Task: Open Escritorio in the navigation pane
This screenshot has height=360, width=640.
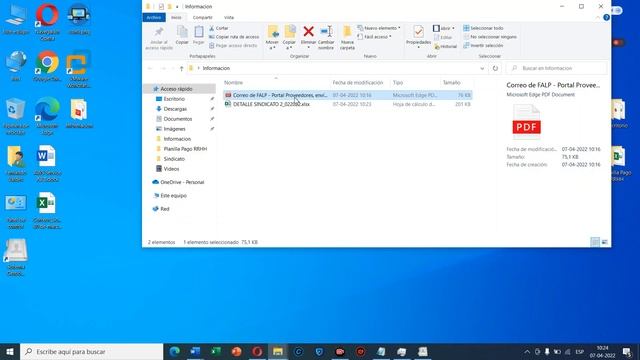Action: [x=174, y=99]
